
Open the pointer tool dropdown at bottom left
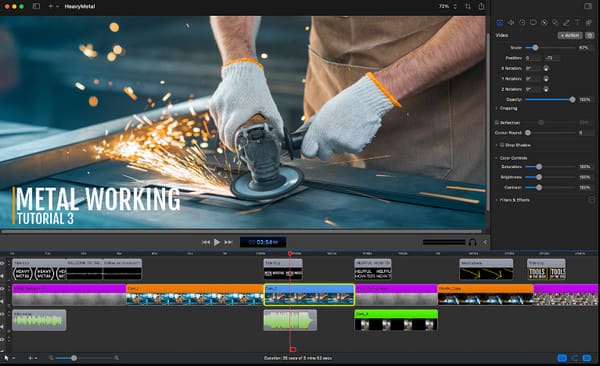tap(9, 358)
